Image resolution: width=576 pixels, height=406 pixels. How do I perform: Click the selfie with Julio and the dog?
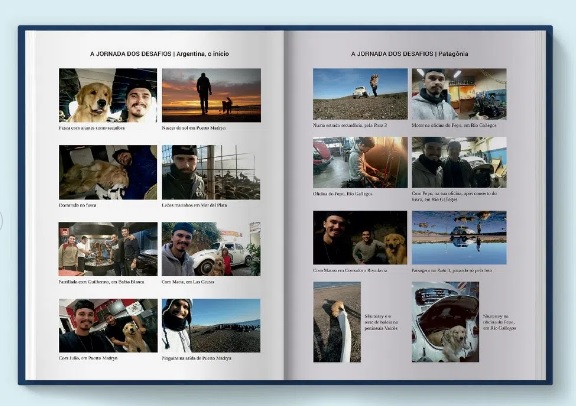(x=108, y=326)
